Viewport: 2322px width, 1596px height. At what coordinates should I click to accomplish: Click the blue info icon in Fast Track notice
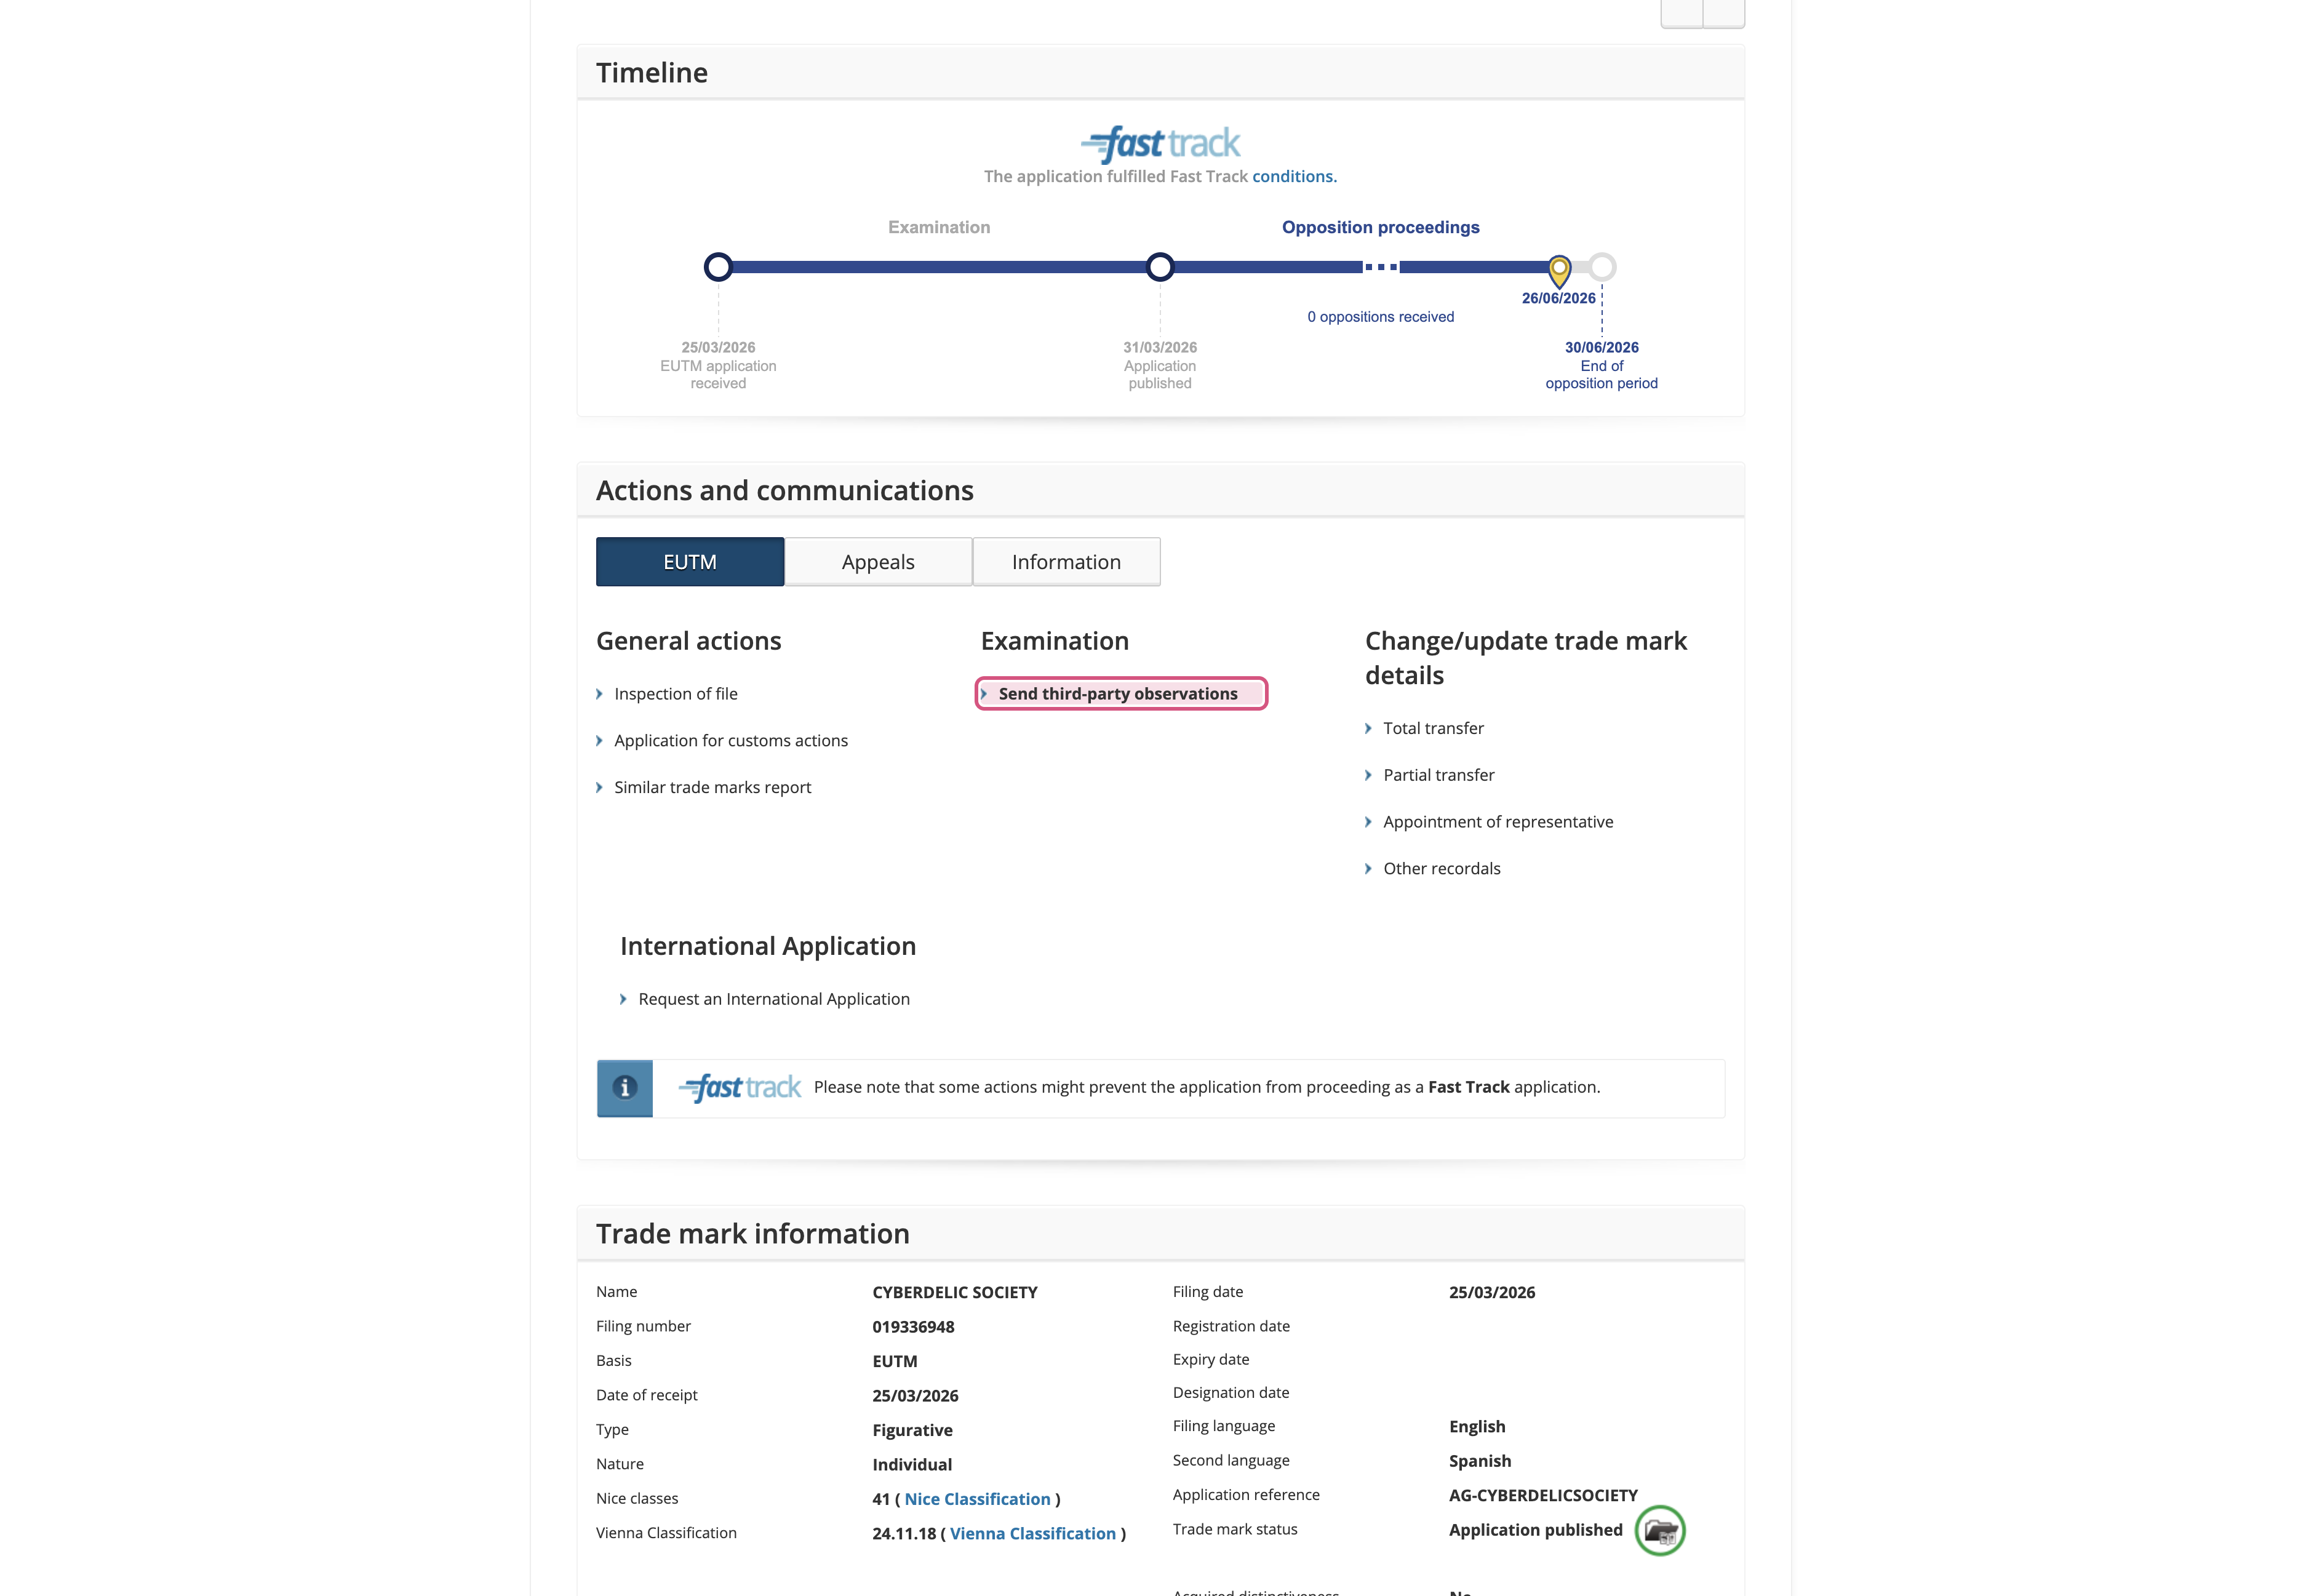[x=625, y=1088]
